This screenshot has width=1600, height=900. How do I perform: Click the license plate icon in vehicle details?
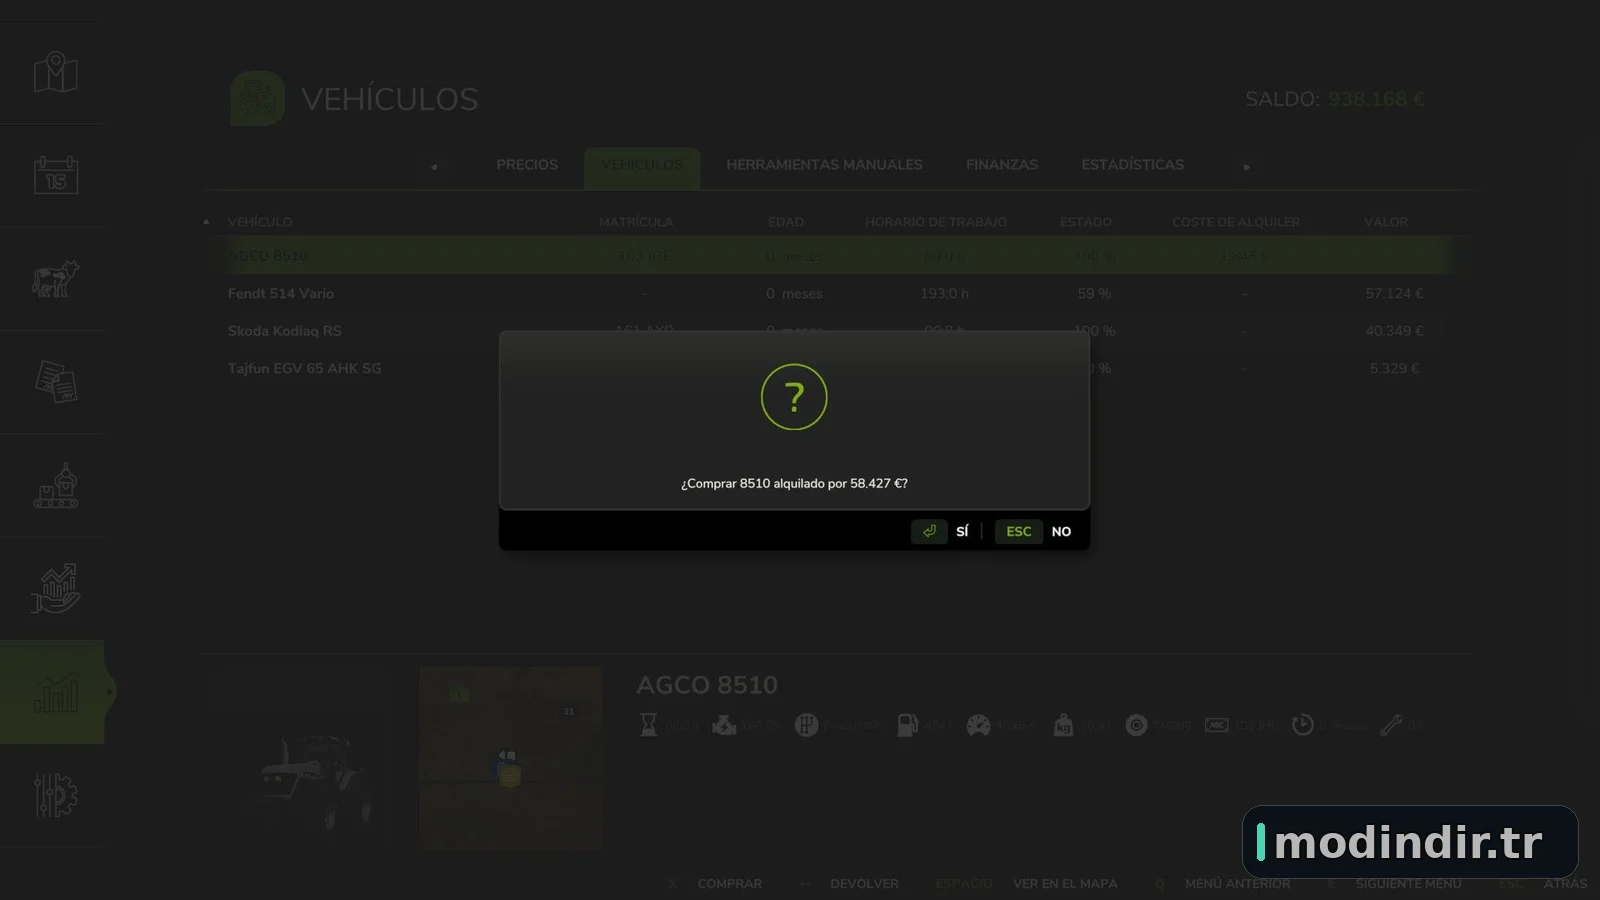point(1216,725)
